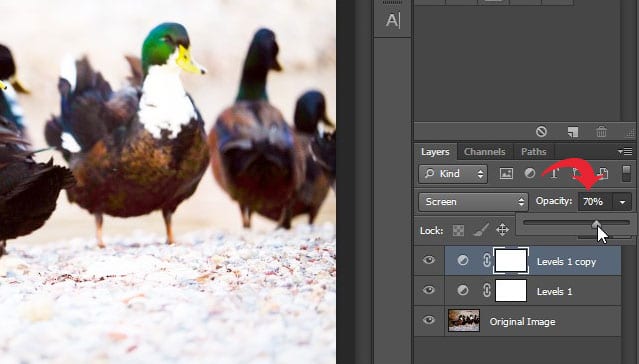Image resolution: width=639 pixels, height=364 pixels.
Task: Click the cancel circle-slash icon above Layers
Action: tap(541, 132)
